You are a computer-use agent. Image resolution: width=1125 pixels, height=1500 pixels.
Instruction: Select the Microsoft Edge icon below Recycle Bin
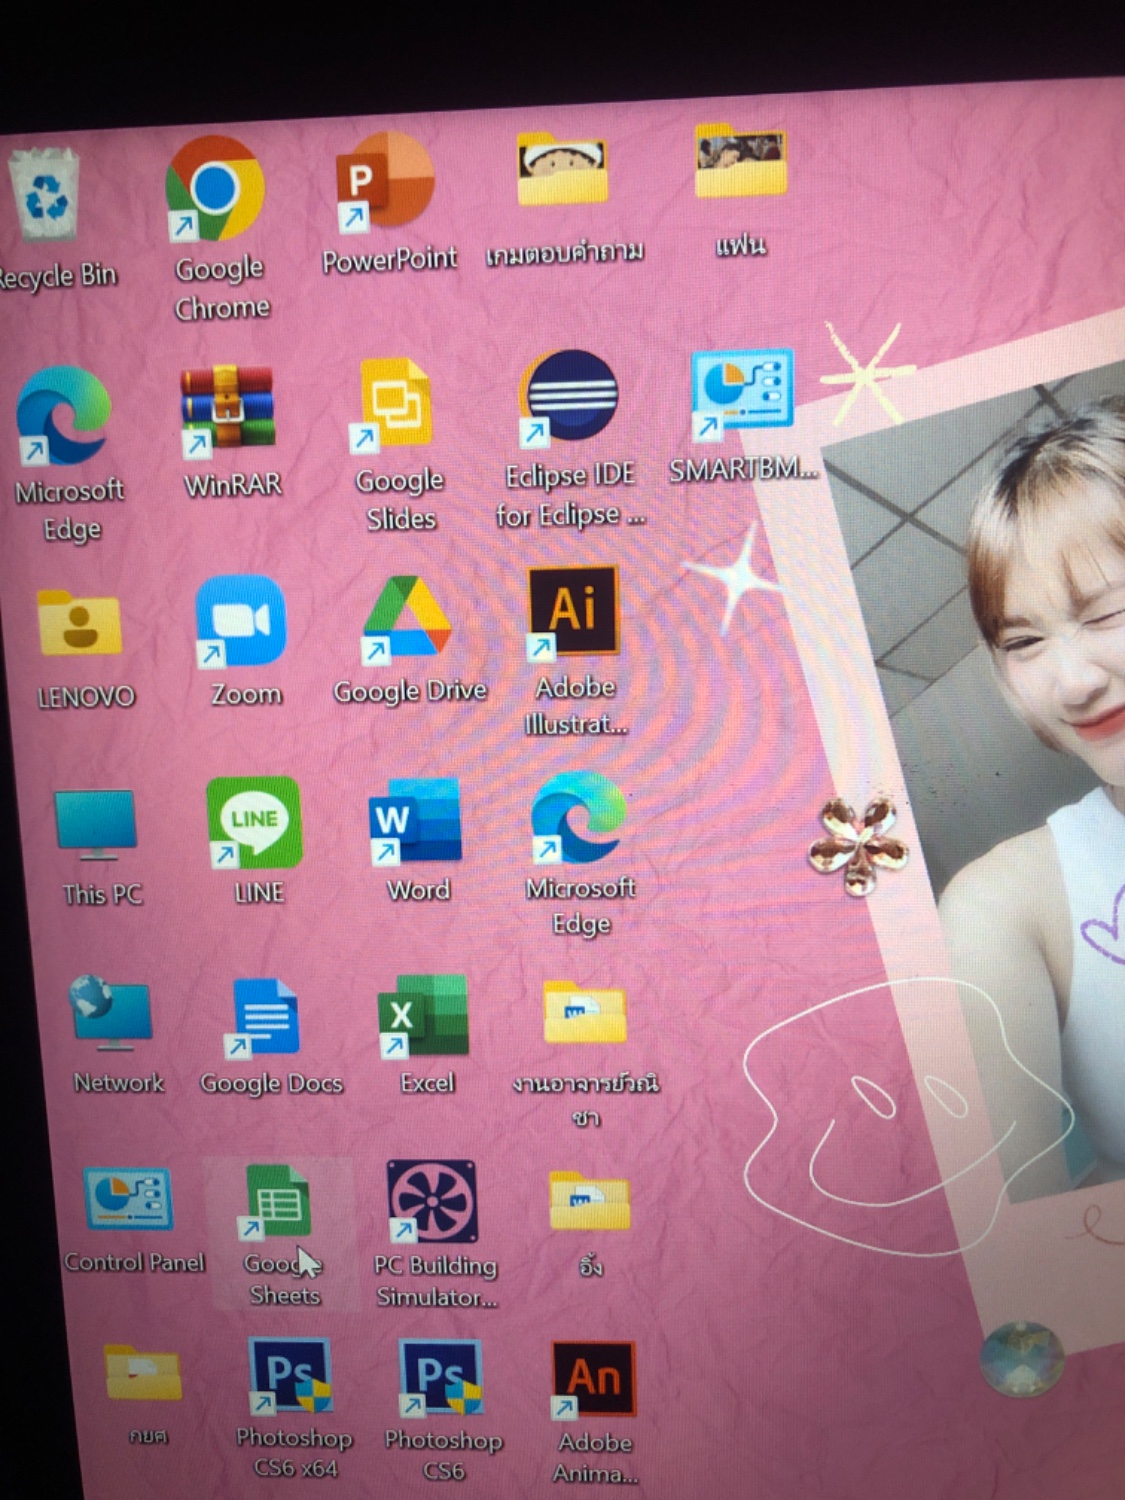63,415
